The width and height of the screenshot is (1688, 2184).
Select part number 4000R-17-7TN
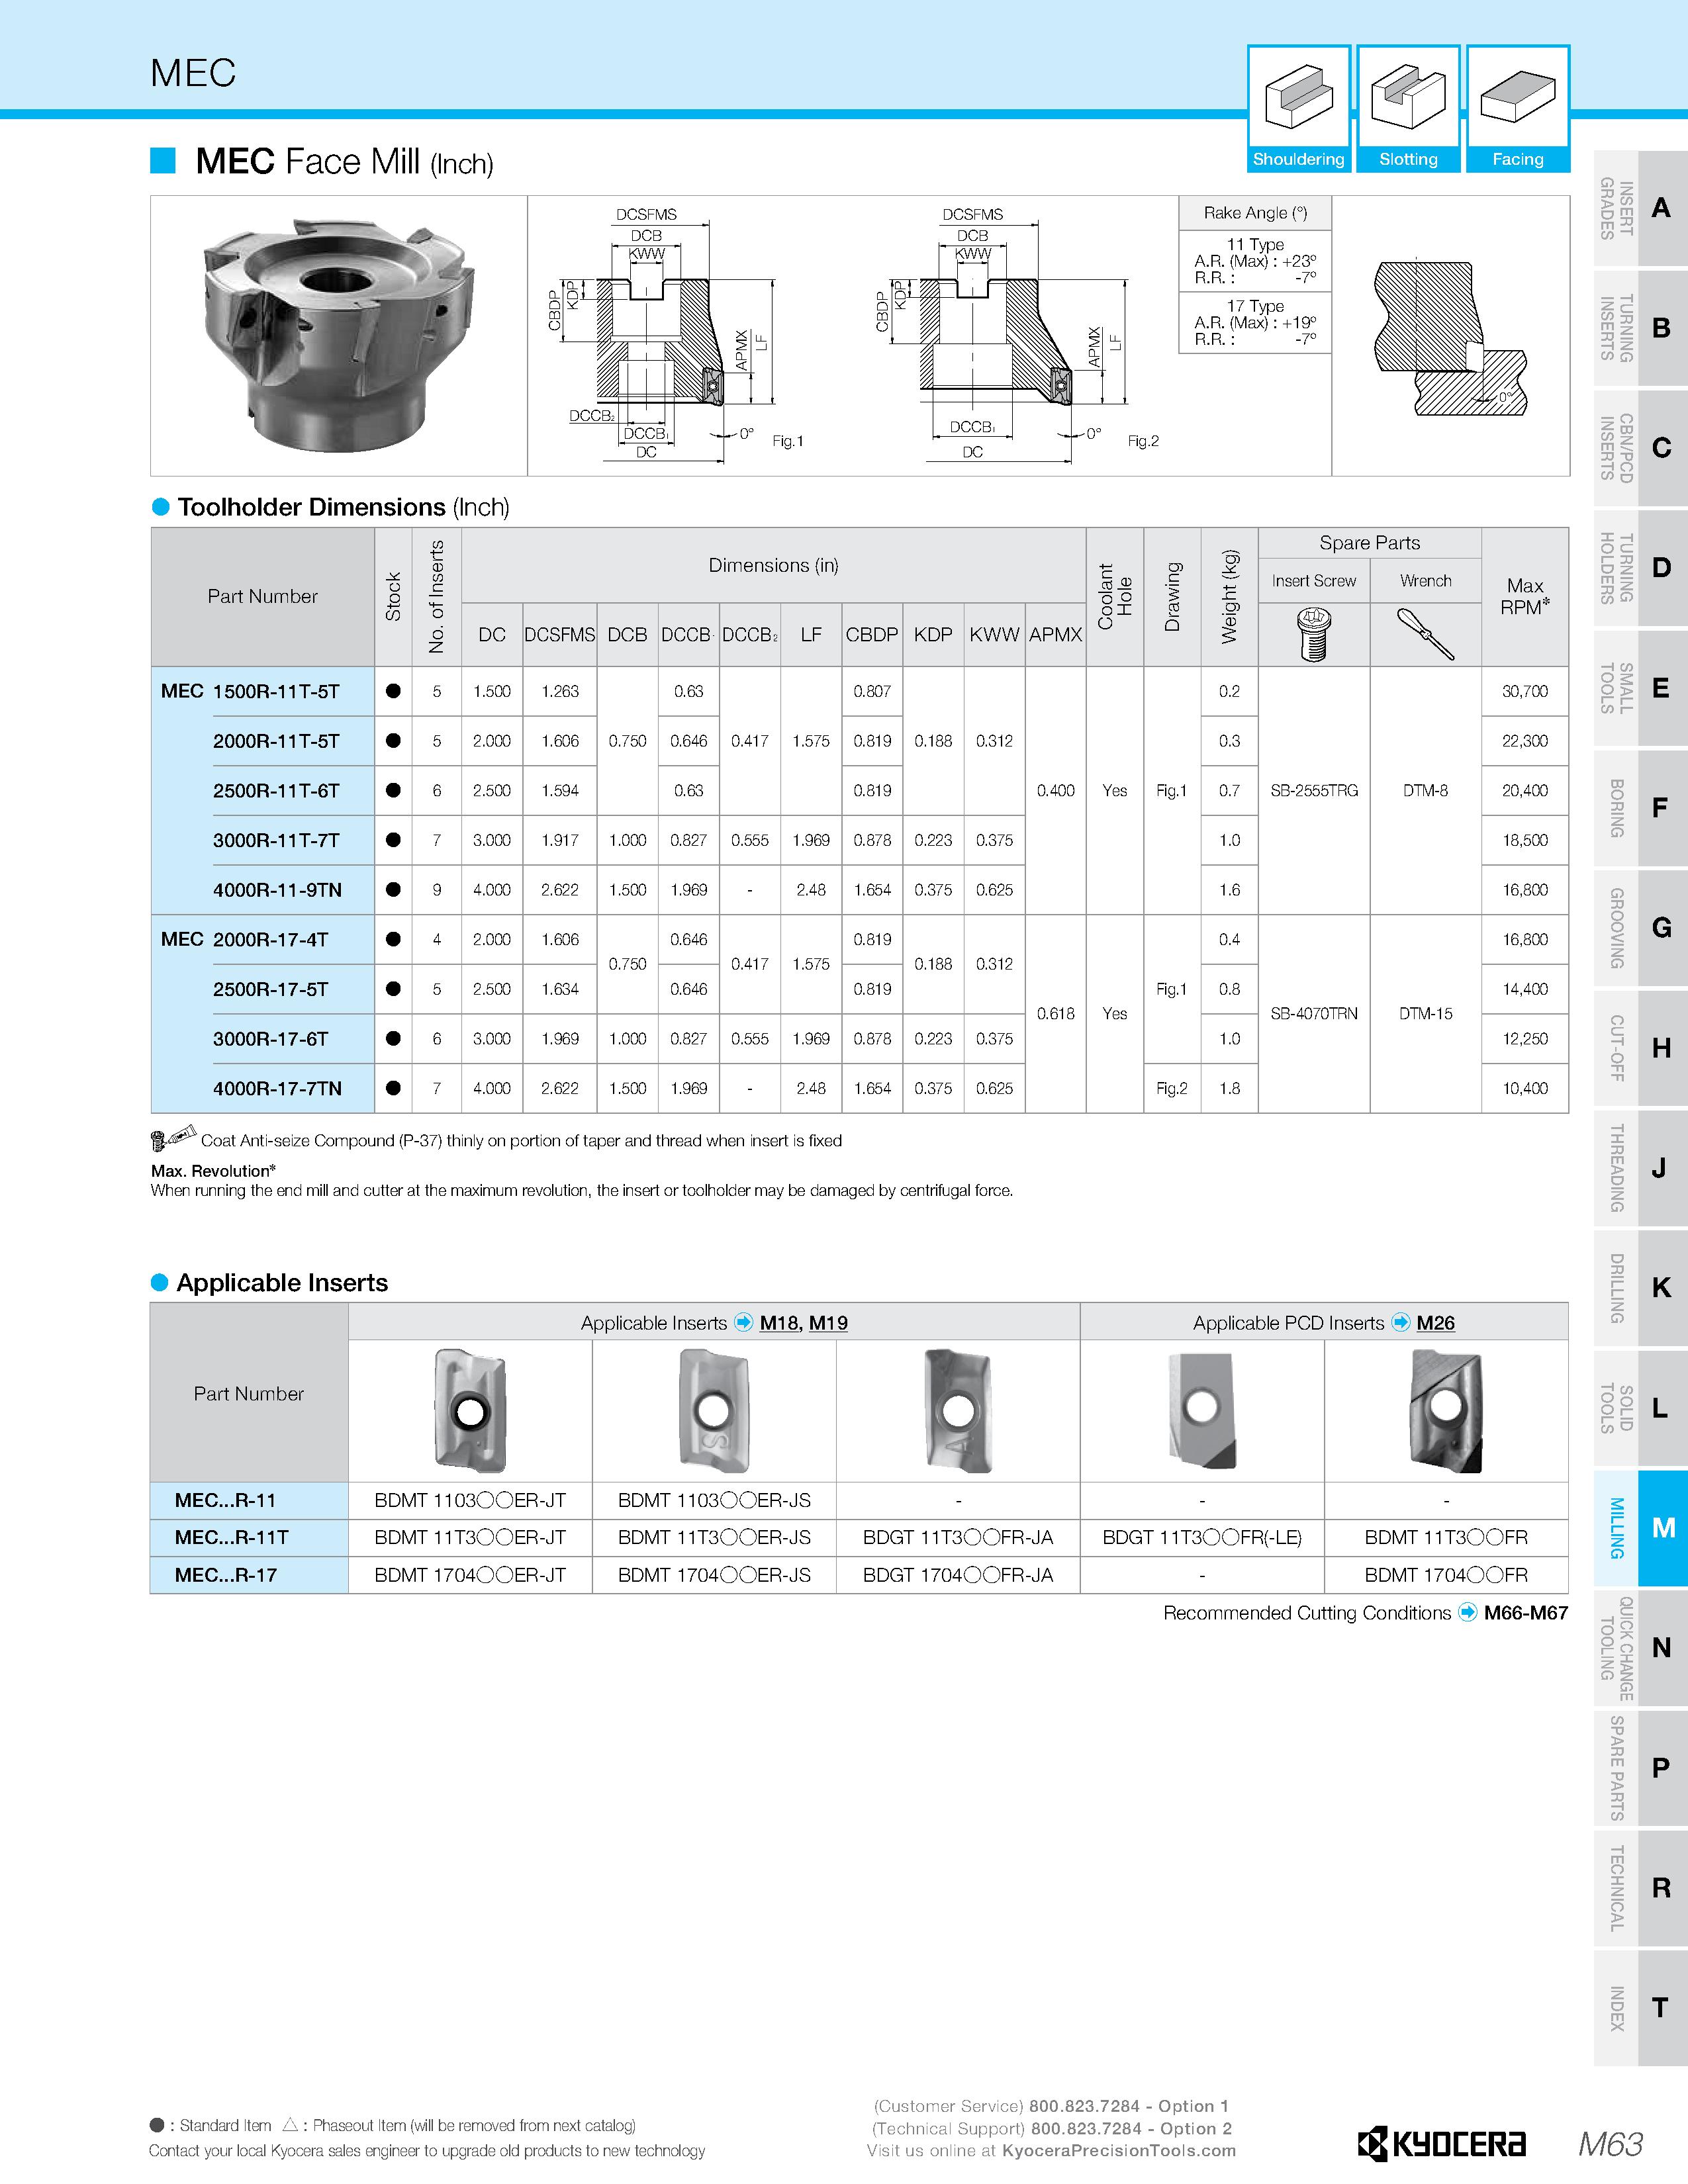click(x=277, y=1088)
